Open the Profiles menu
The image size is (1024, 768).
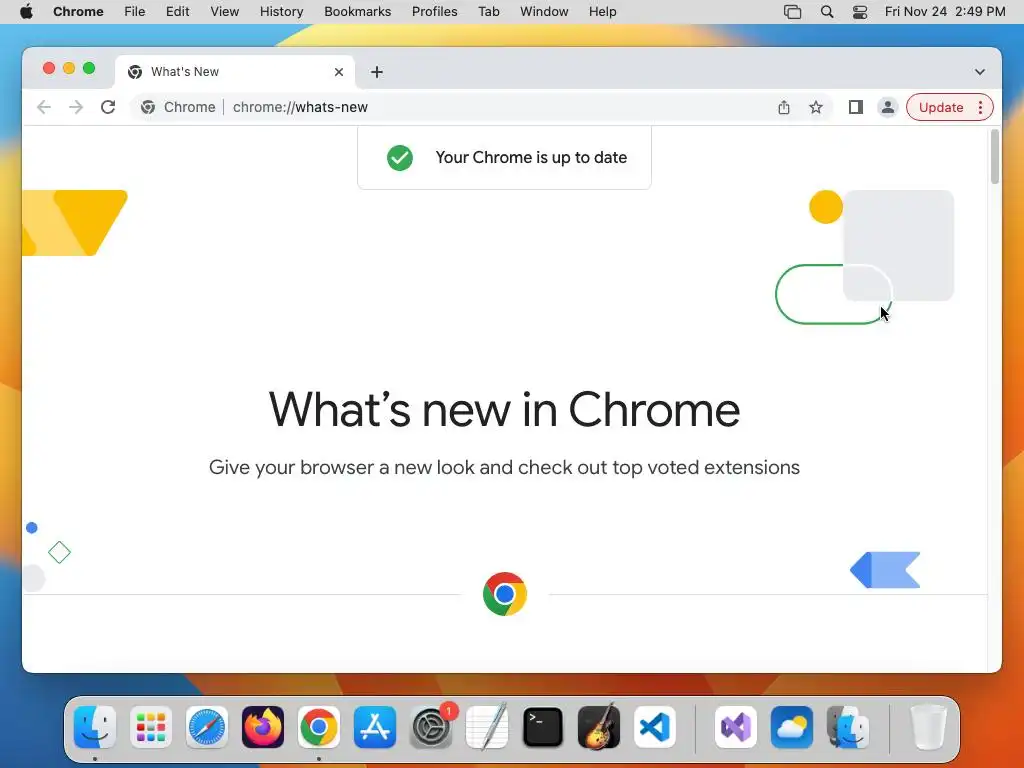pos(434,12)
